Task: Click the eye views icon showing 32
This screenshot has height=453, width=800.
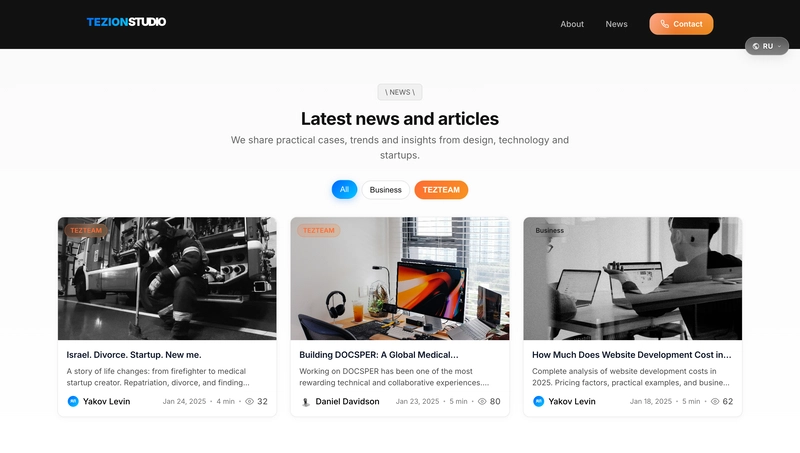Action: tap(249, 401)
